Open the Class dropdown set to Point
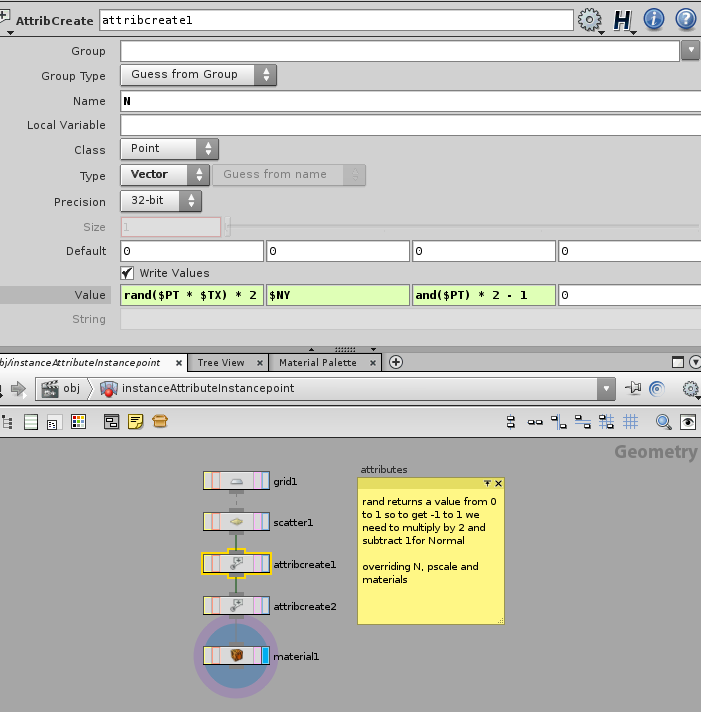 click(169, 149)
